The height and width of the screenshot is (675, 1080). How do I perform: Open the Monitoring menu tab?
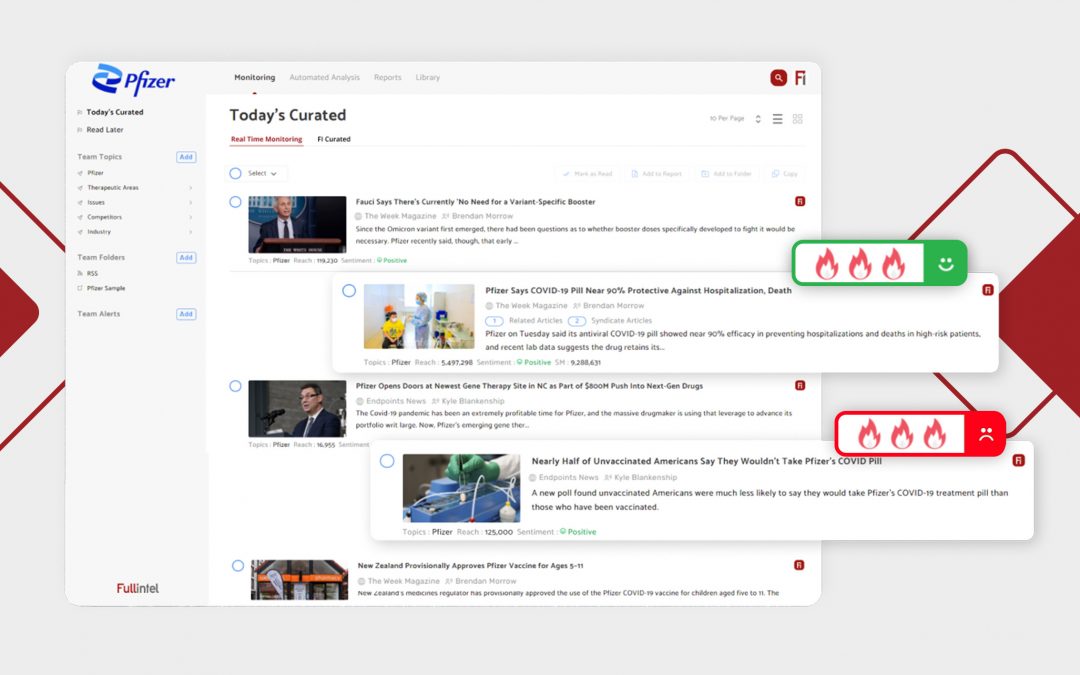[254, 77]
